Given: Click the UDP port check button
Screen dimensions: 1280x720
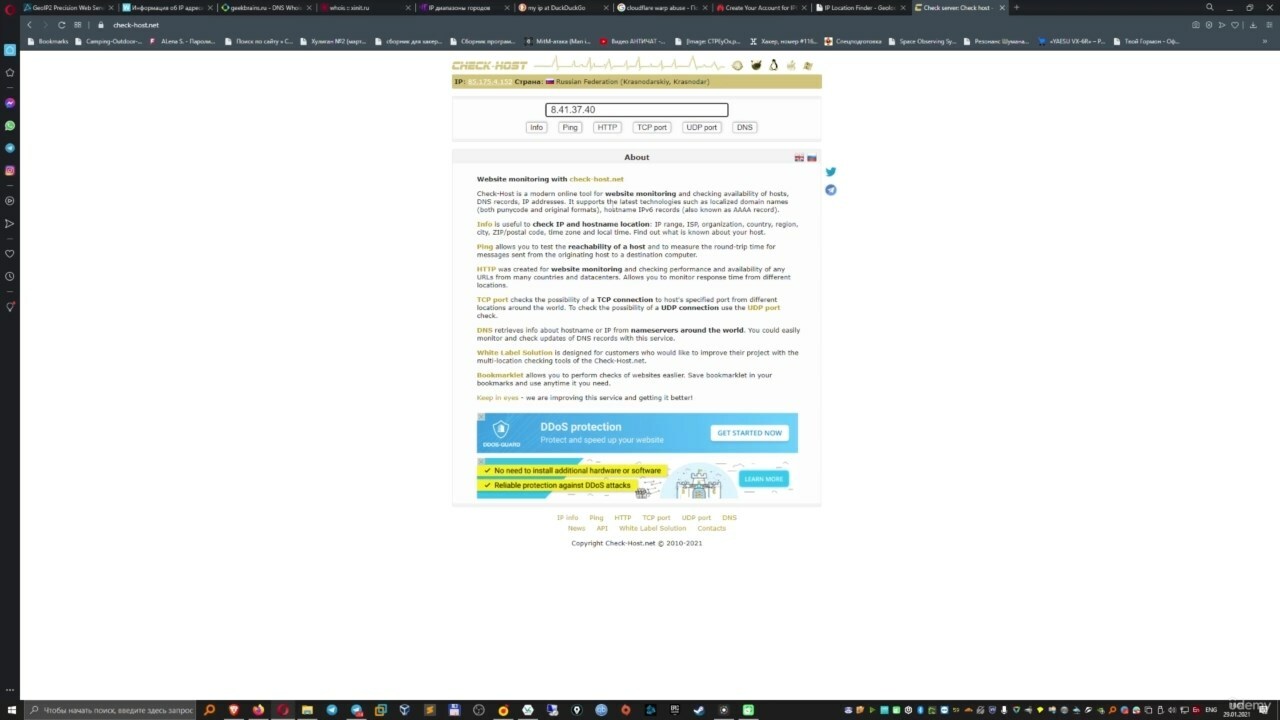Looking at the screenshot, I should [701, 127].
